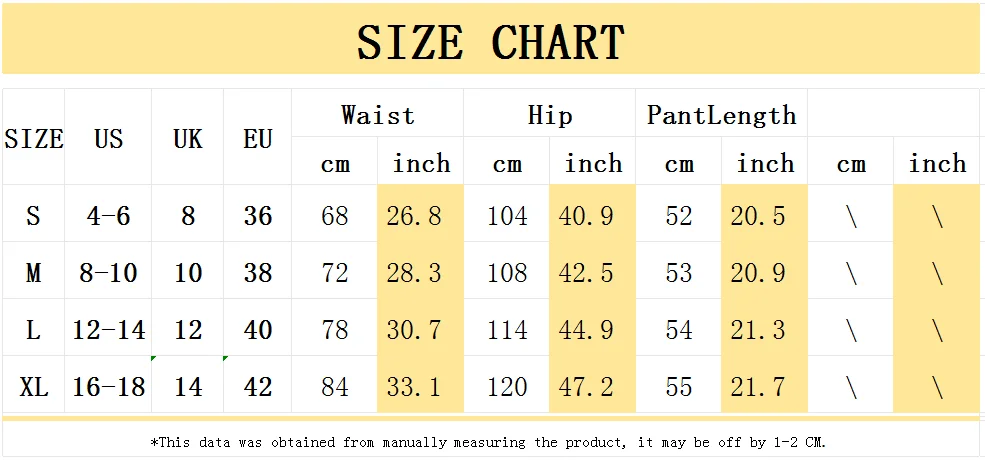985x460 pixels.
Task: Click the SIZE CHART title banner
Action: click(x=491, y=38)
